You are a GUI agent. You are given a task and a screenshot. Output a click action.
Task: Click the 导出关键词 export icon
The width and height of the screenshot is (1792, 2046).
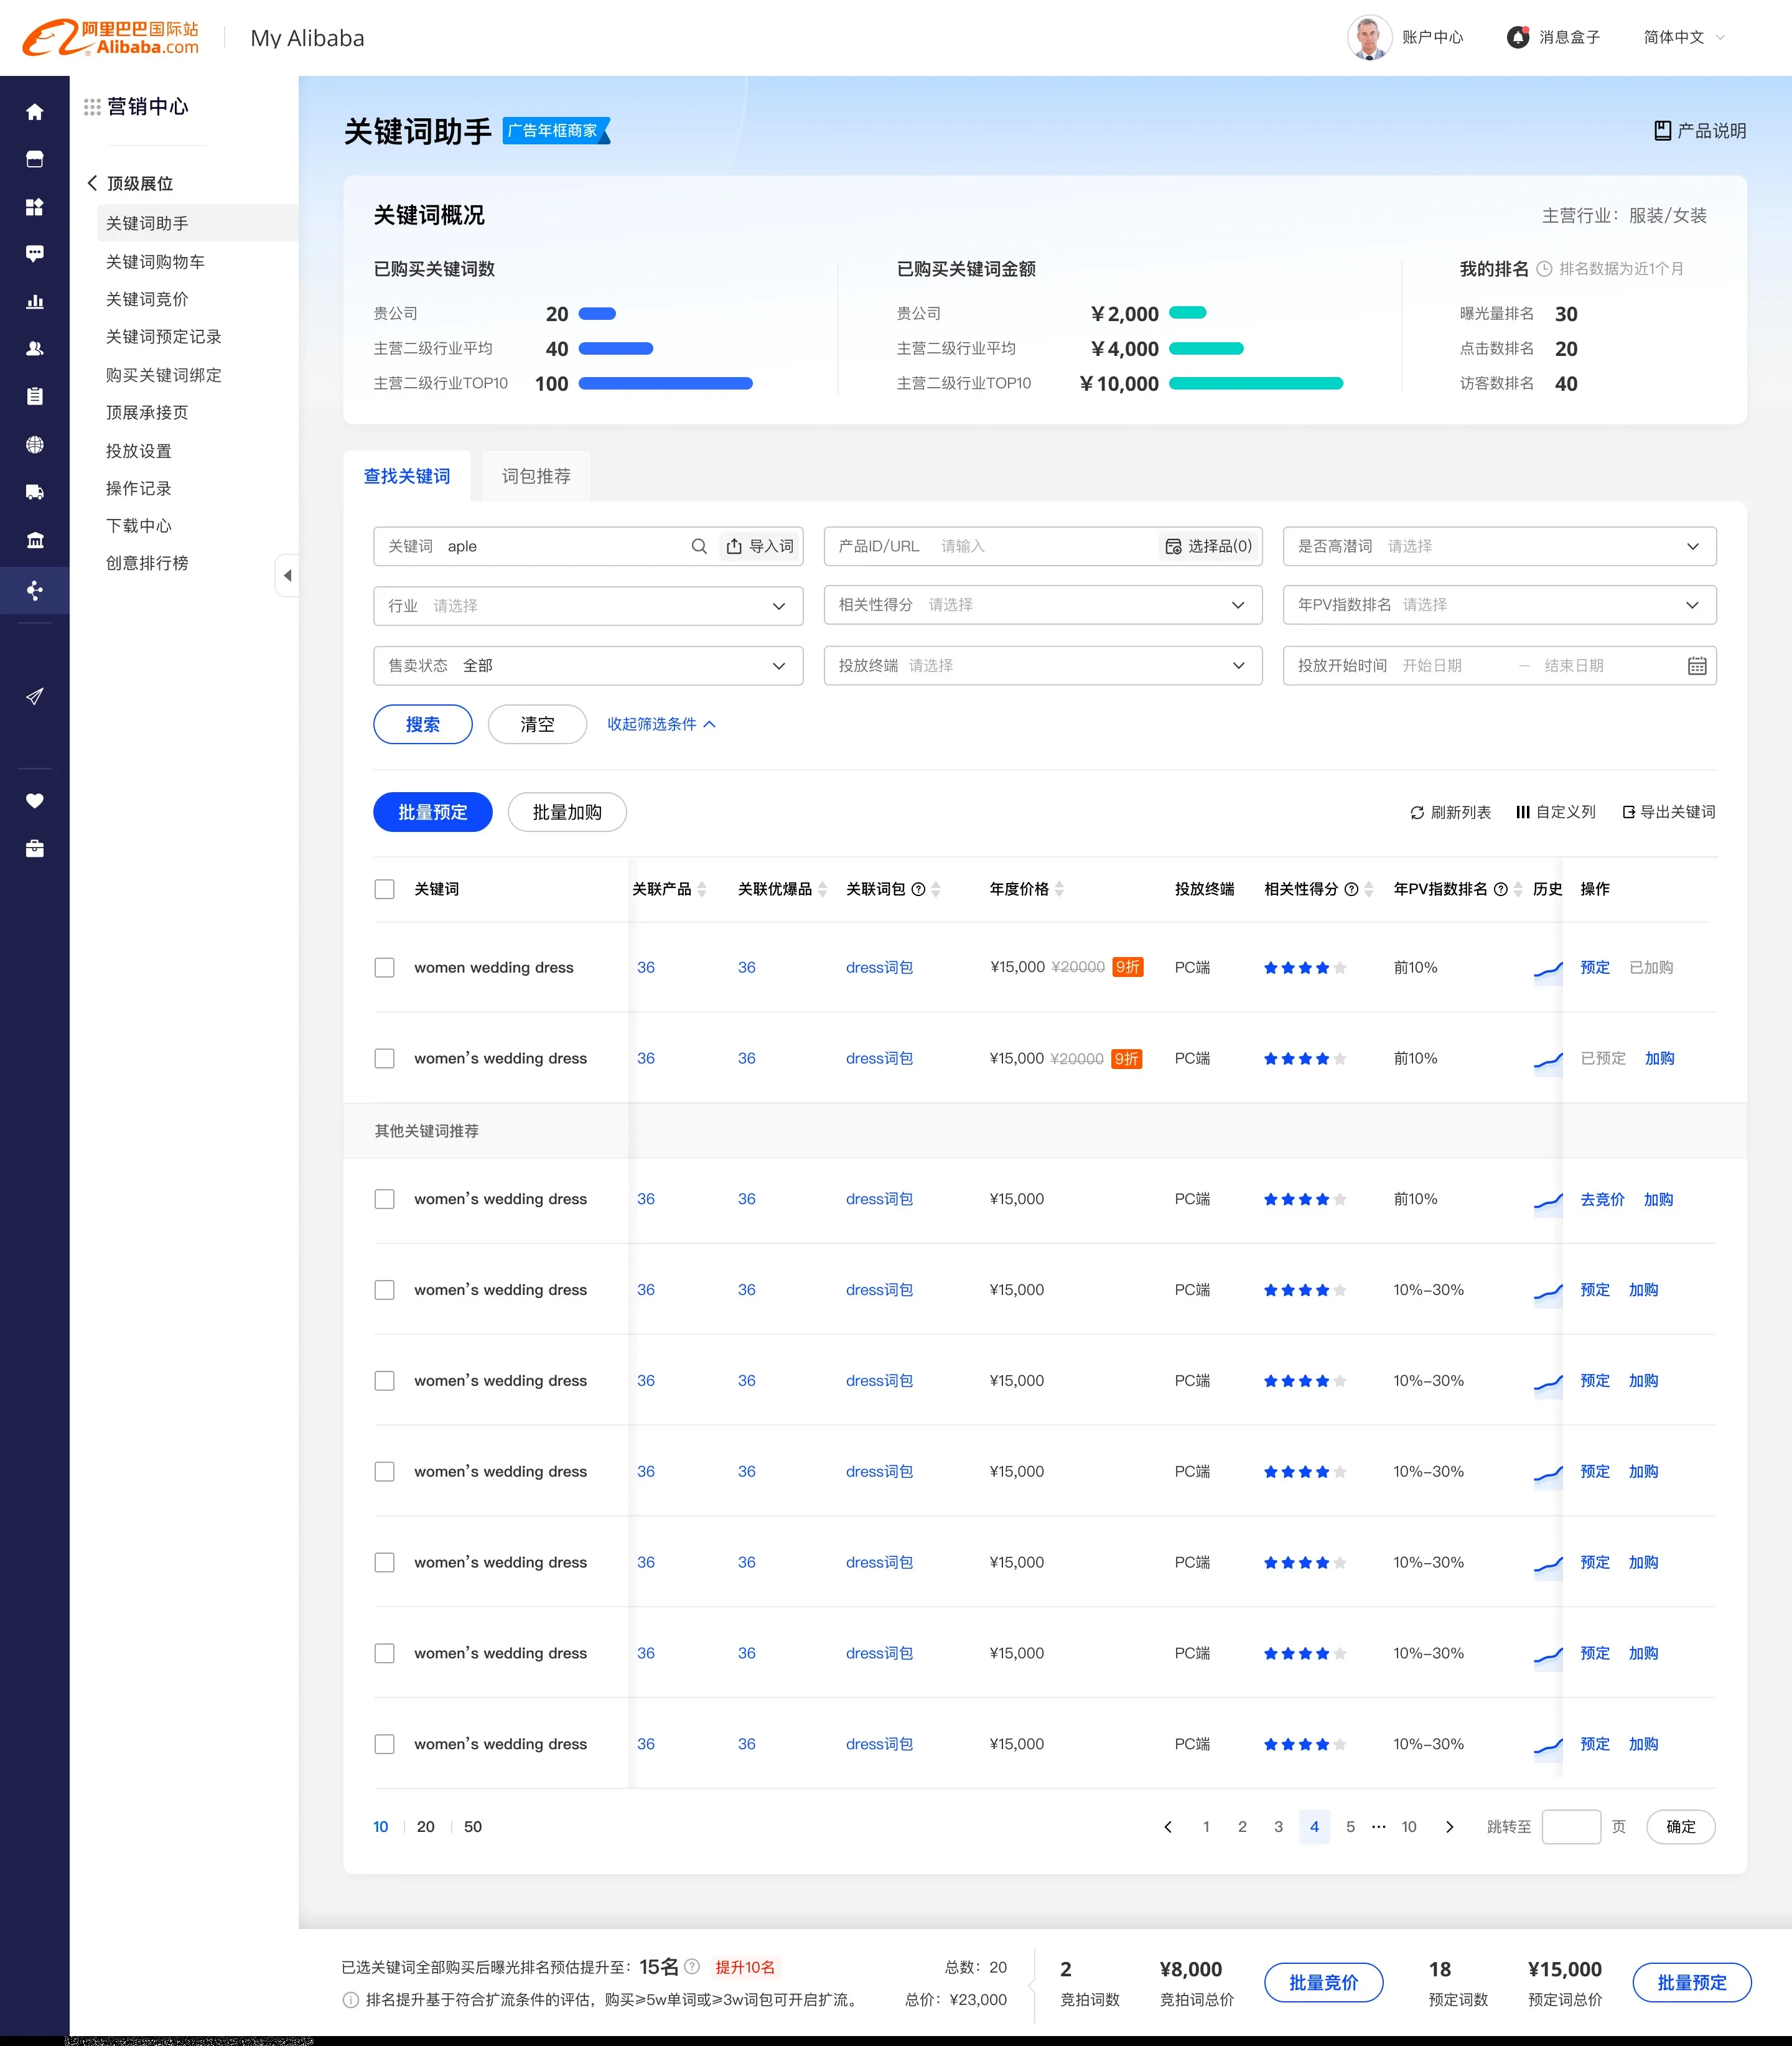(x=1628, y=812)
